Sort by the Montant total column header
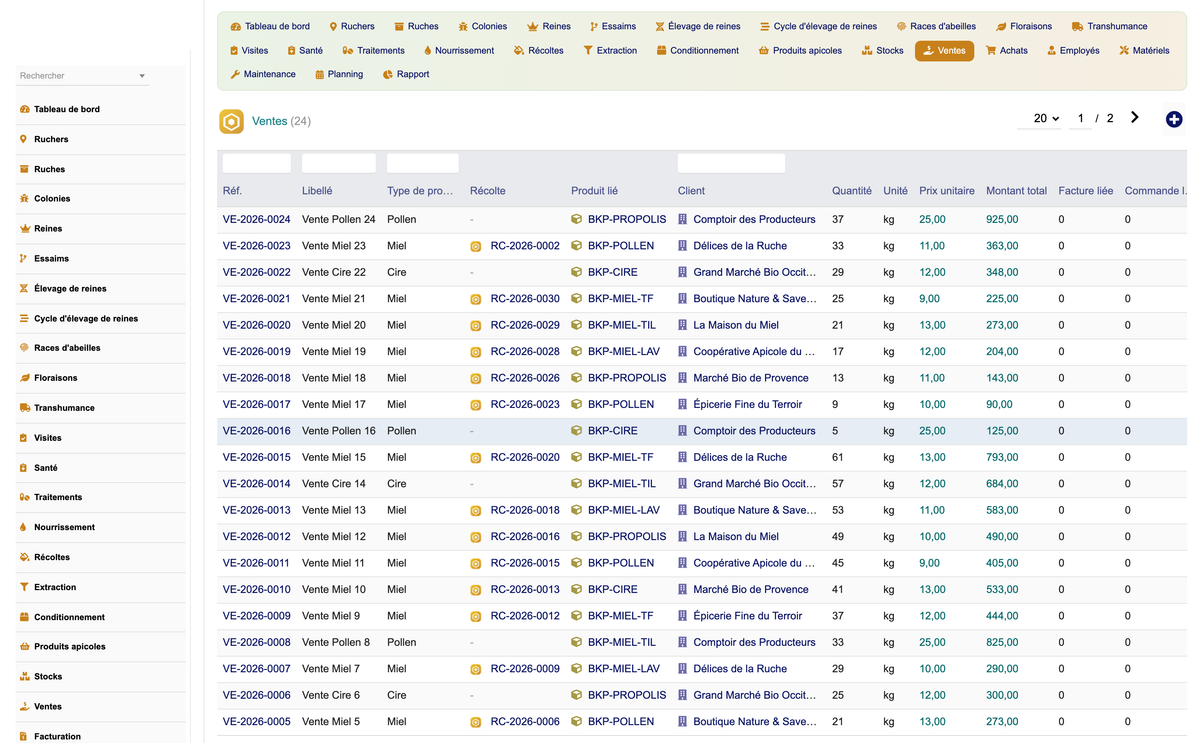This screenshot has width=1200, height=743. pos(1016,191)
